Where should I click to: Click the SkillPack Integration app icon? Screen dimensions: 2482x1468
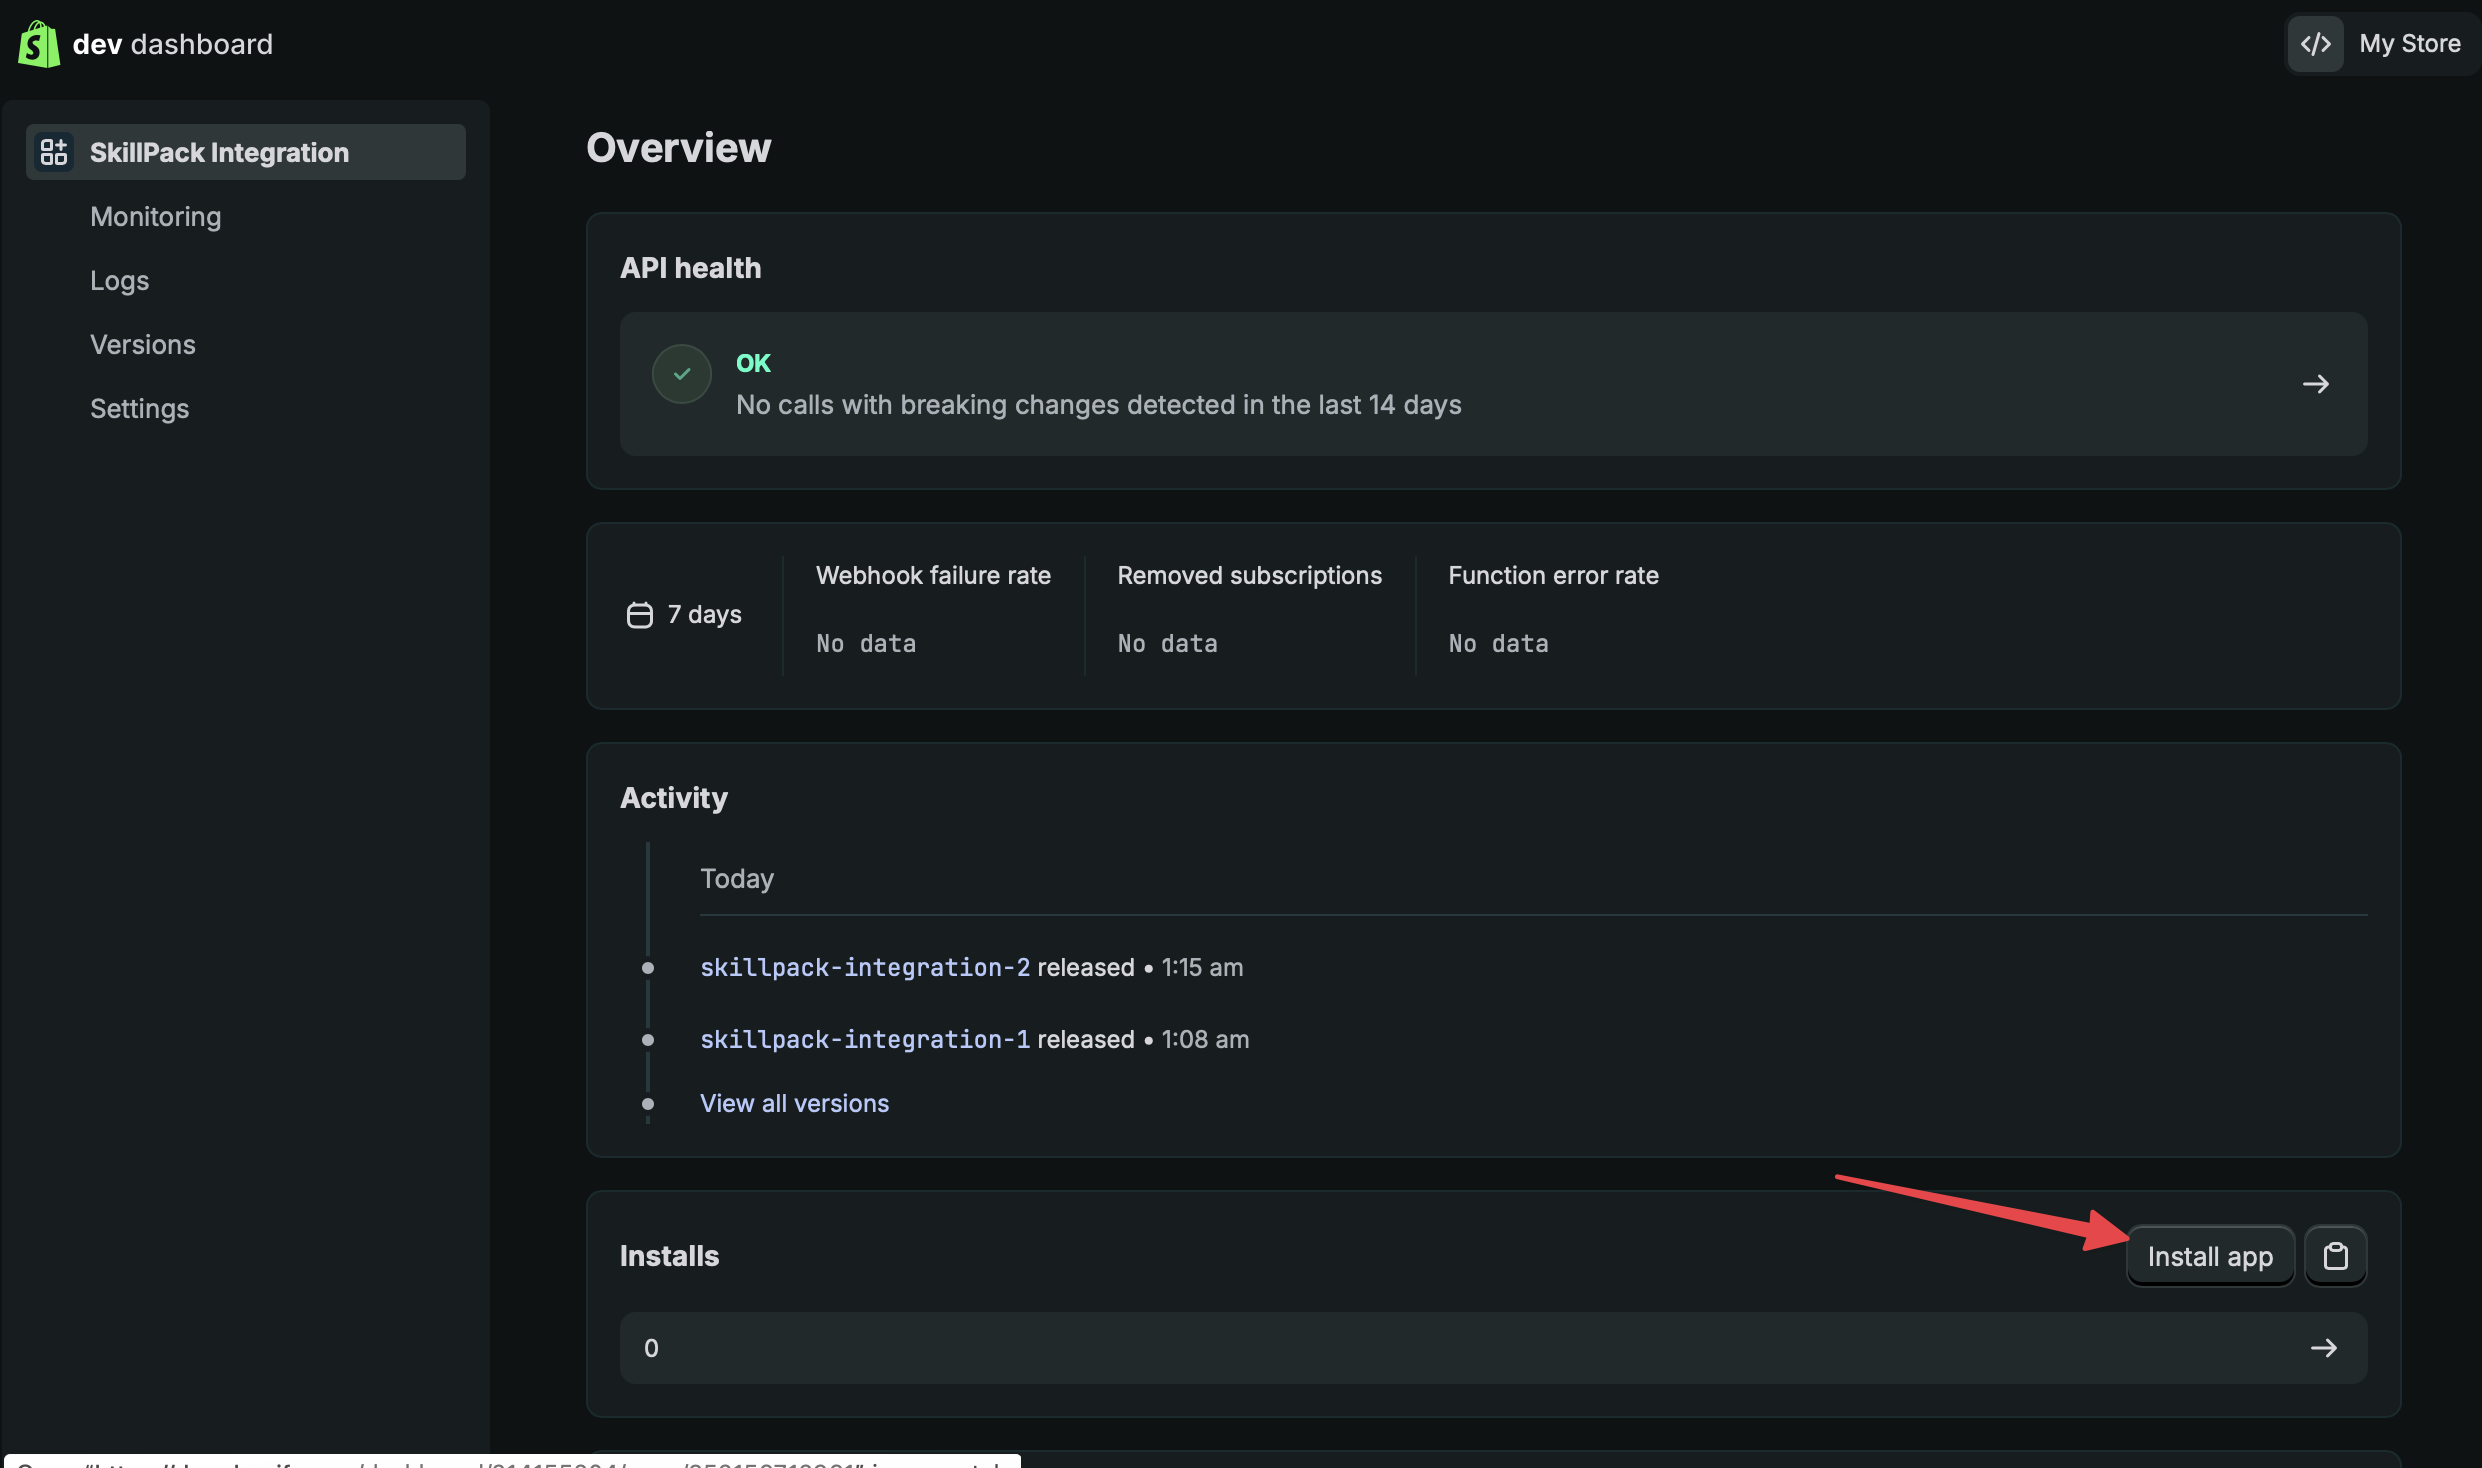54,152
